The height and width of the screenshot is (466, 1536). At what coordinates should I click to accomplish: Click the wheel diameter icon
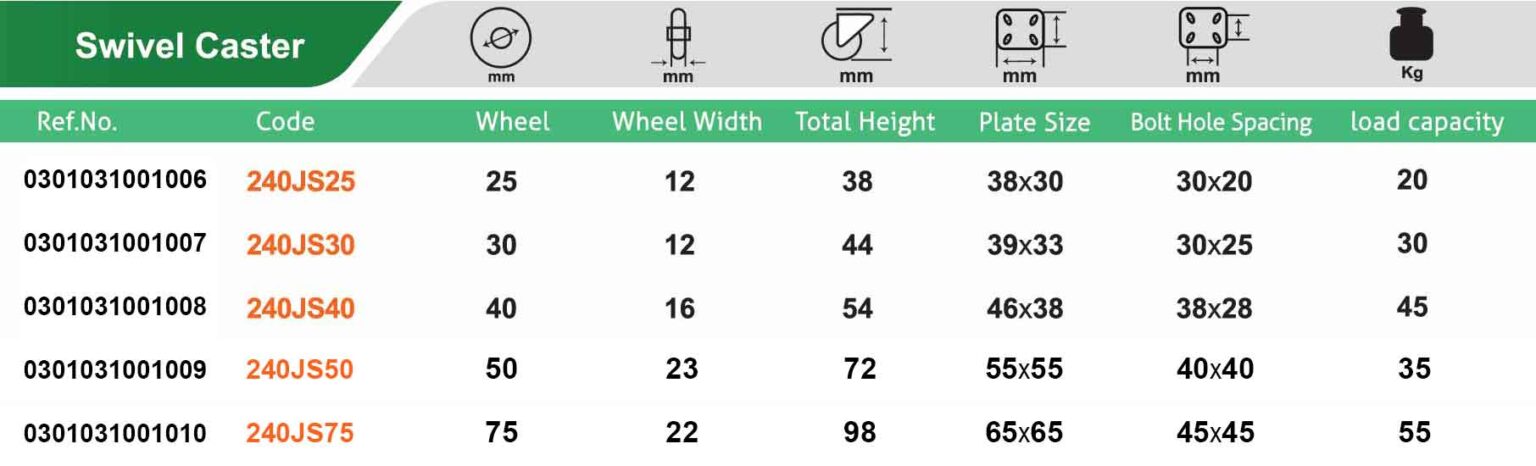click(500, 38)
